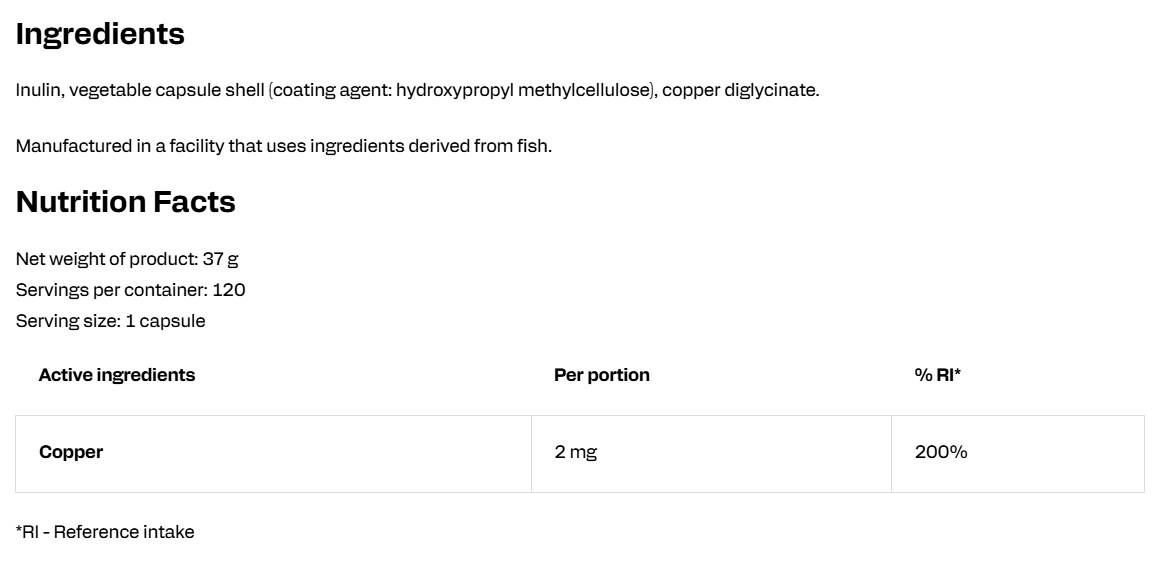This screenshot has height=564, width=1171.
Task: Click the RI - Reference intake footnote
Action: 105,532
